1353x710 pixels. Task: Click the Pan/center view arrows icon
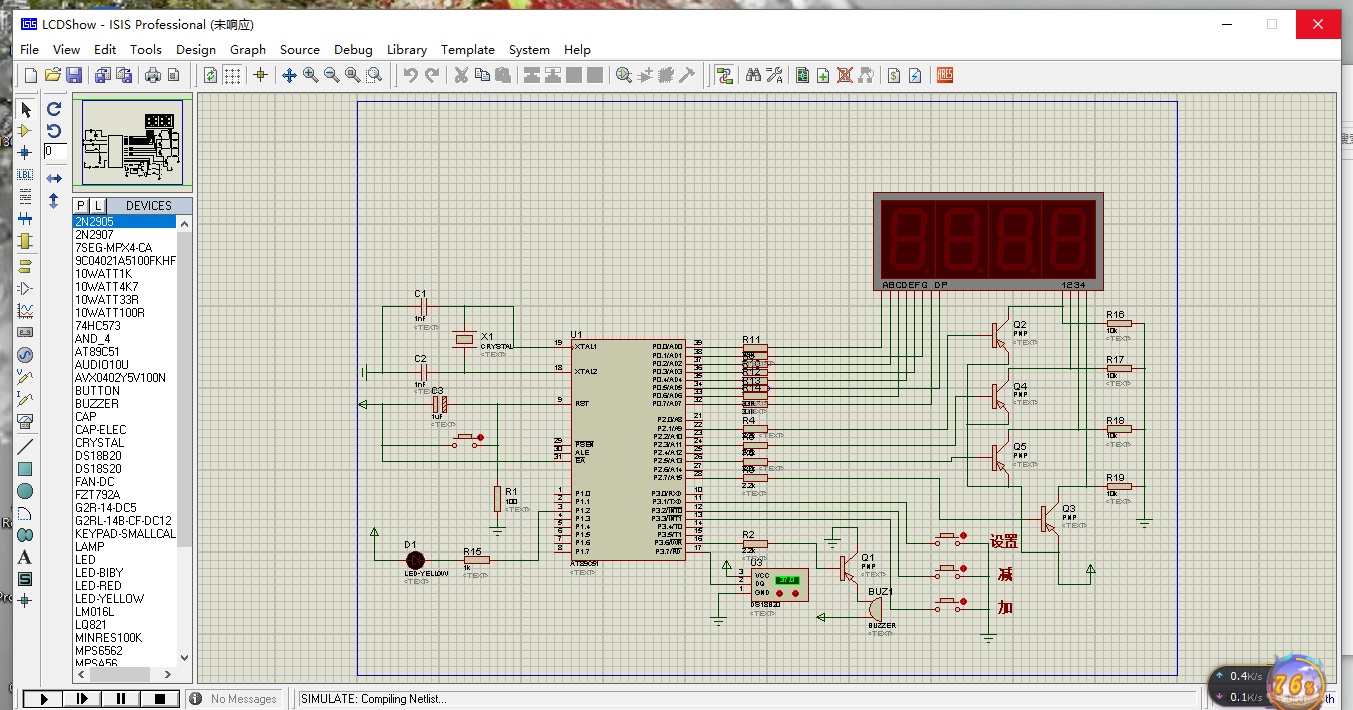[289, 75]
